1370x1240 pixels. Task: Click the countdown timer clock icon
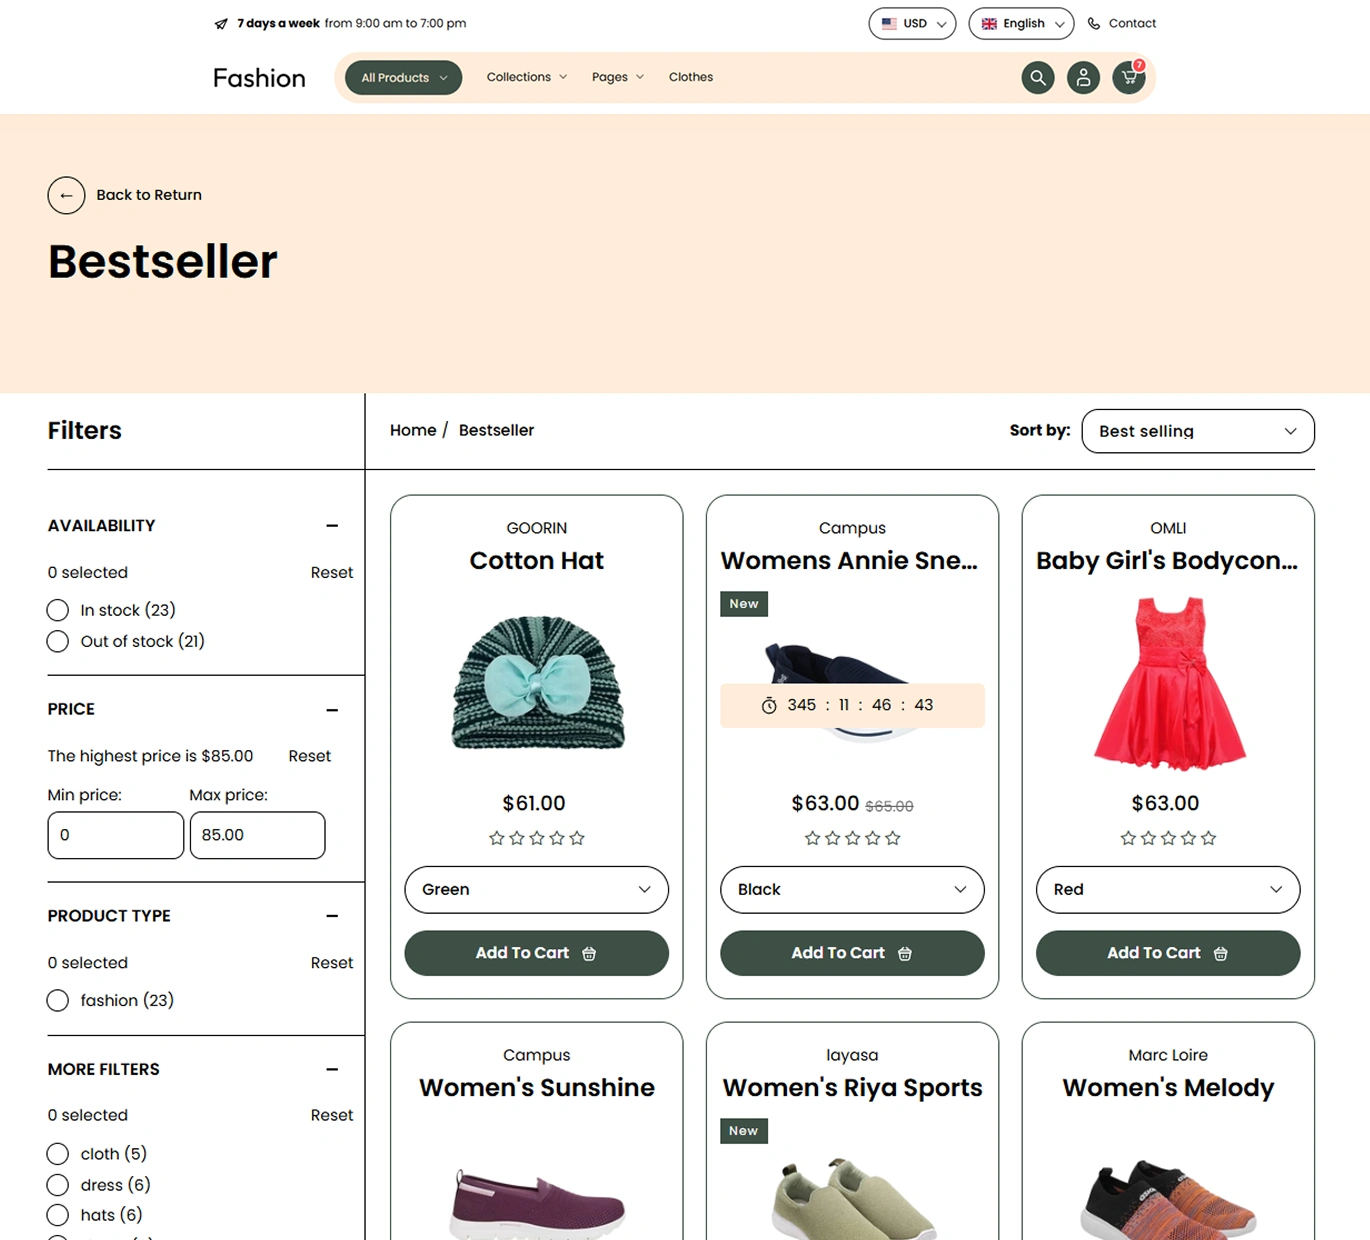[x=769, y=706]
